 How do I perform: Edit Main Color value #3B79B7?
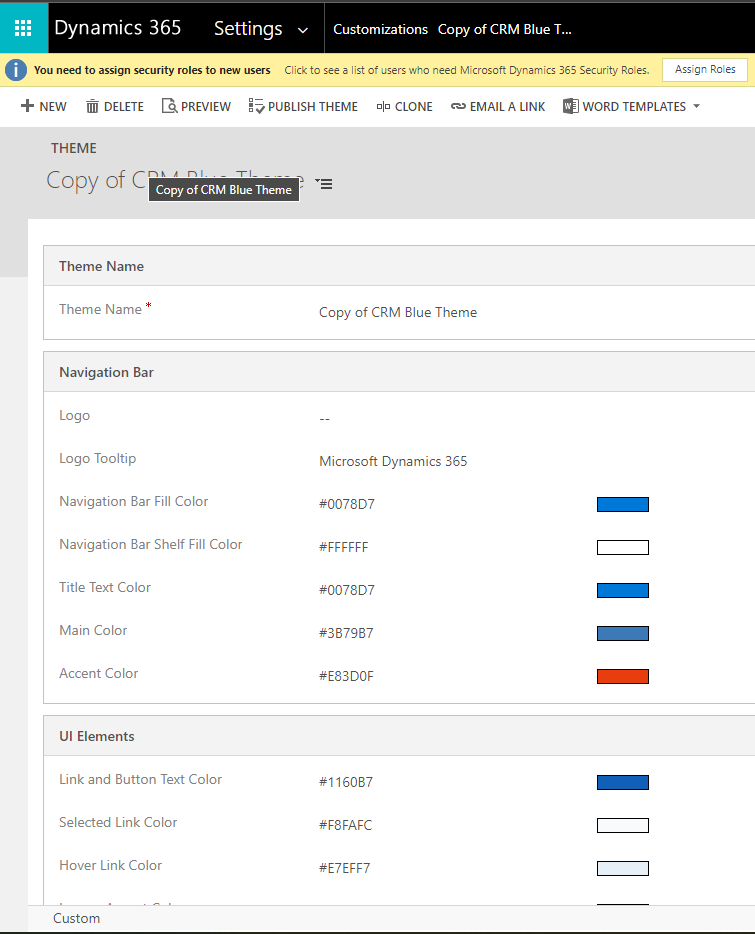tap(346, 633)
